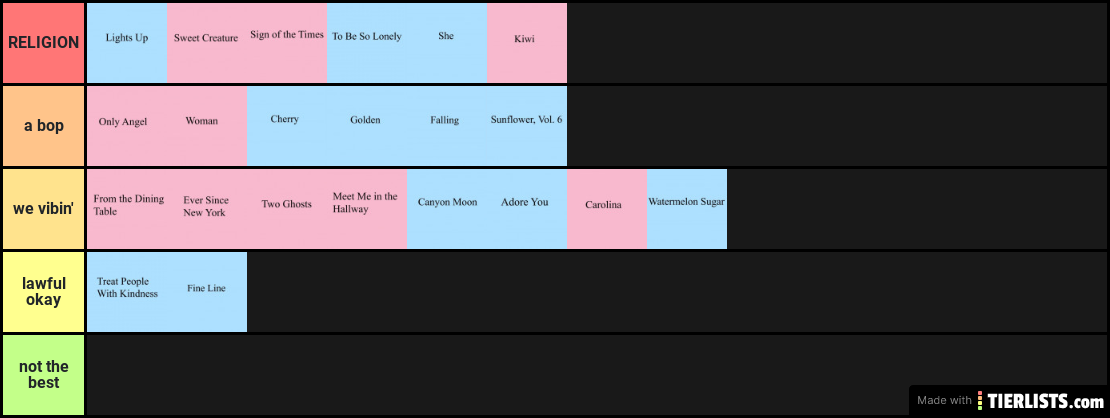Screen dimensions: 1110x418
Task: Click the TIERLISTS.com logo icon
Action: click(980, 400)
